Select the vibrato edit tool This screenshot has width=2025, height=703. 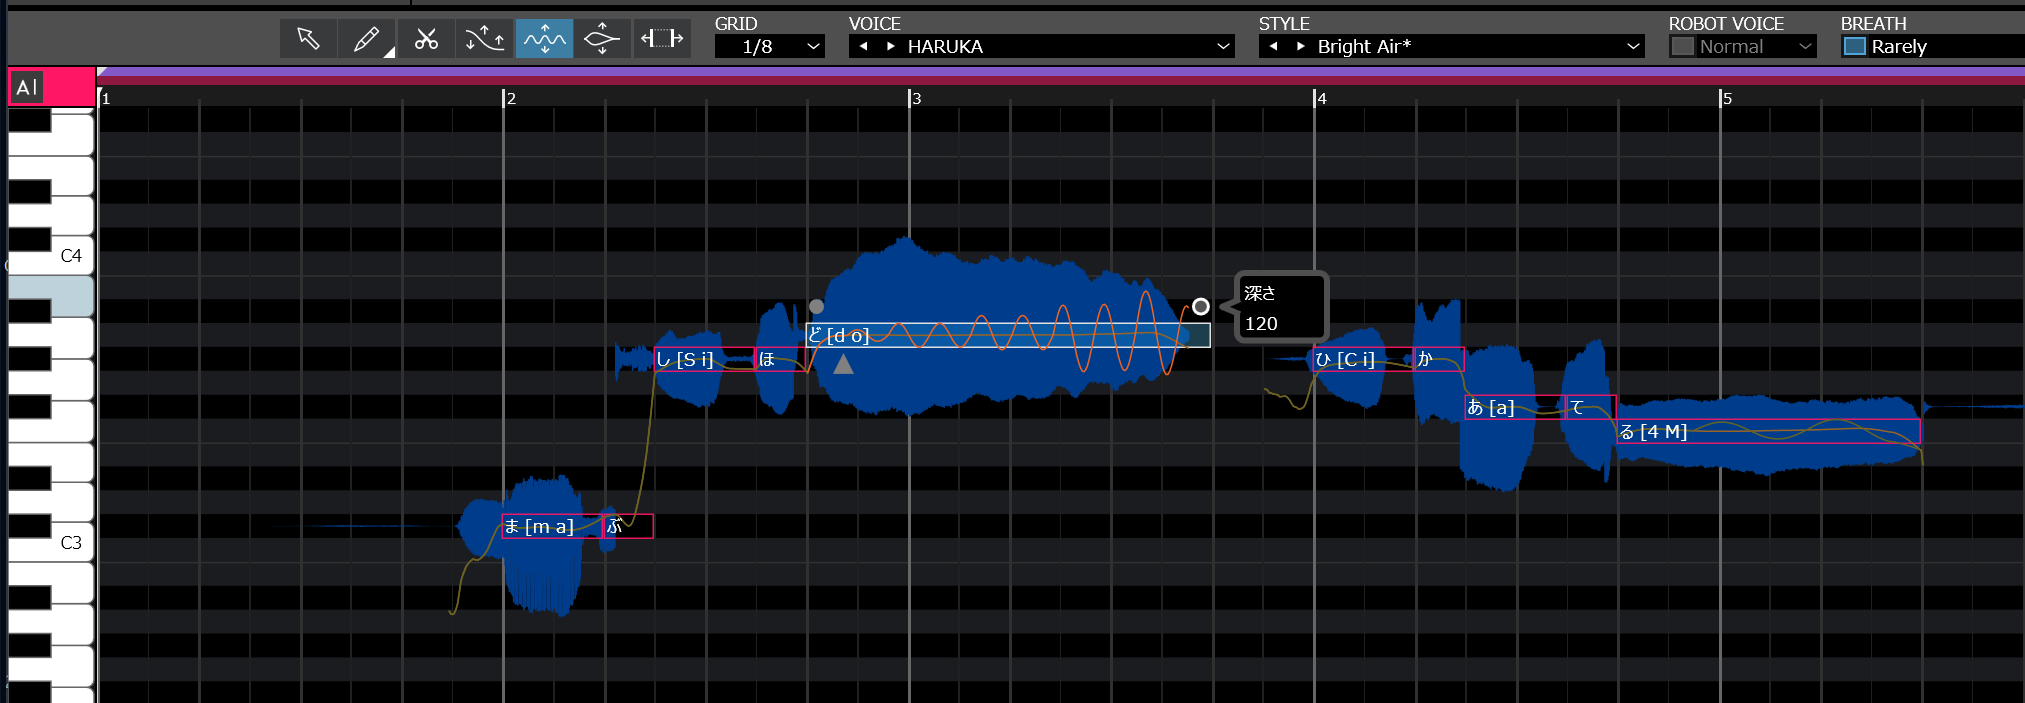click(544, 39)
